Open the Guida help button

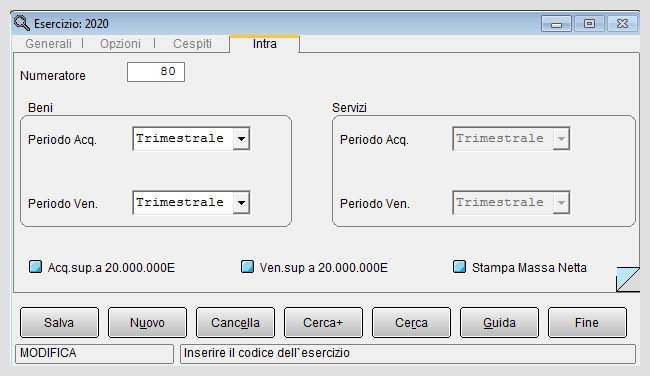point(500,323)
